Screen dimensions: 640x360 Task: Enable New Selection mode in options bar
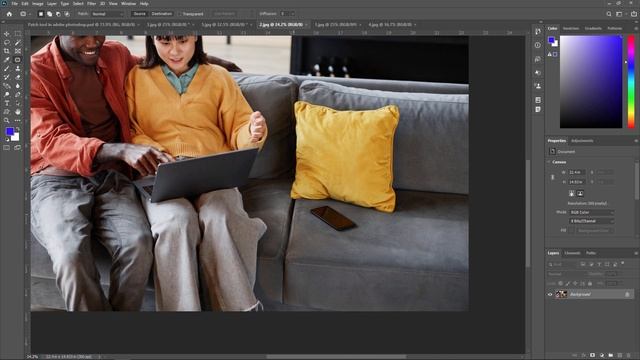pos(41,14)
